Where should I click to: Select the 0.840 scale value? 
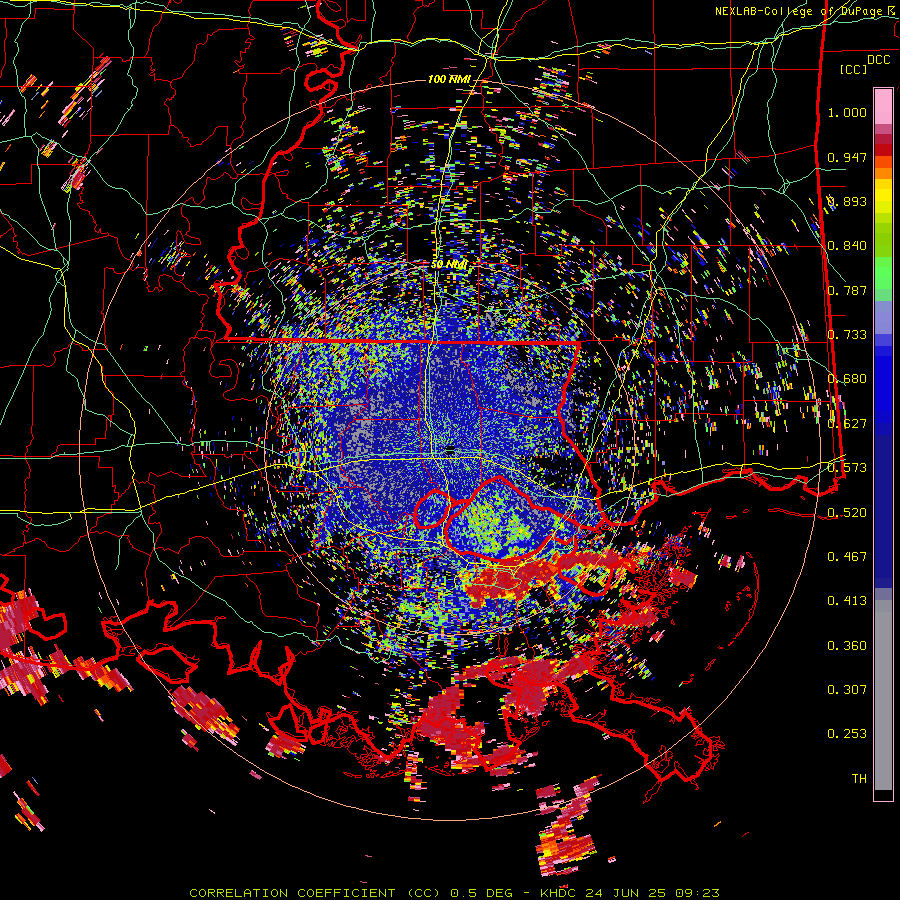tap(847, 246)
